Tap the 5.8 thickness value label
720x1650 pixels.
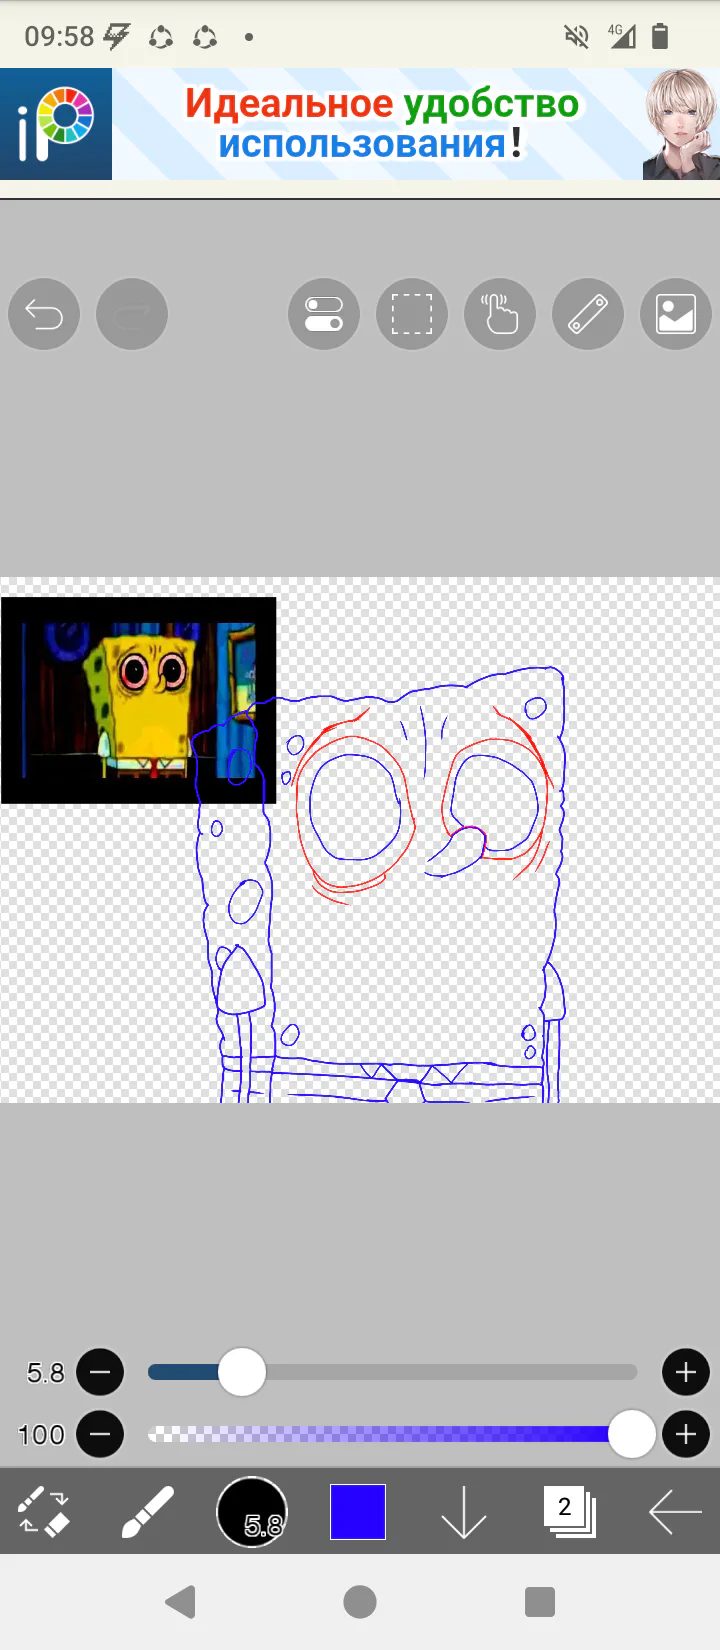[x=45, y=1372]
